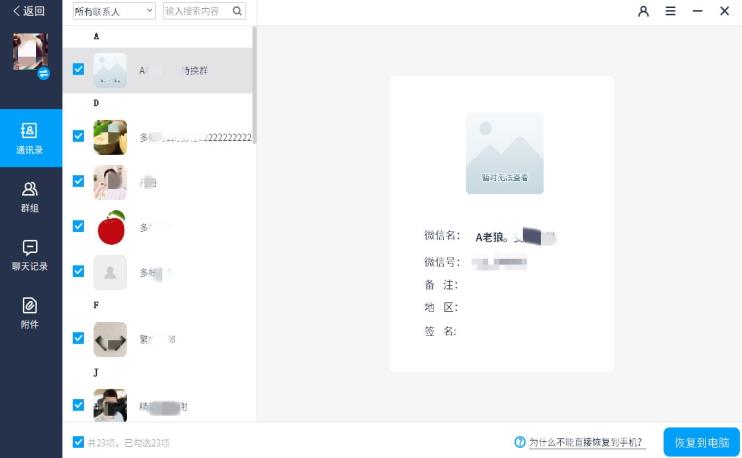Toggle checkbox beside the selfie avatar contact
The width and height of the screenshot is (742, 458).
(x=79, y=181)
